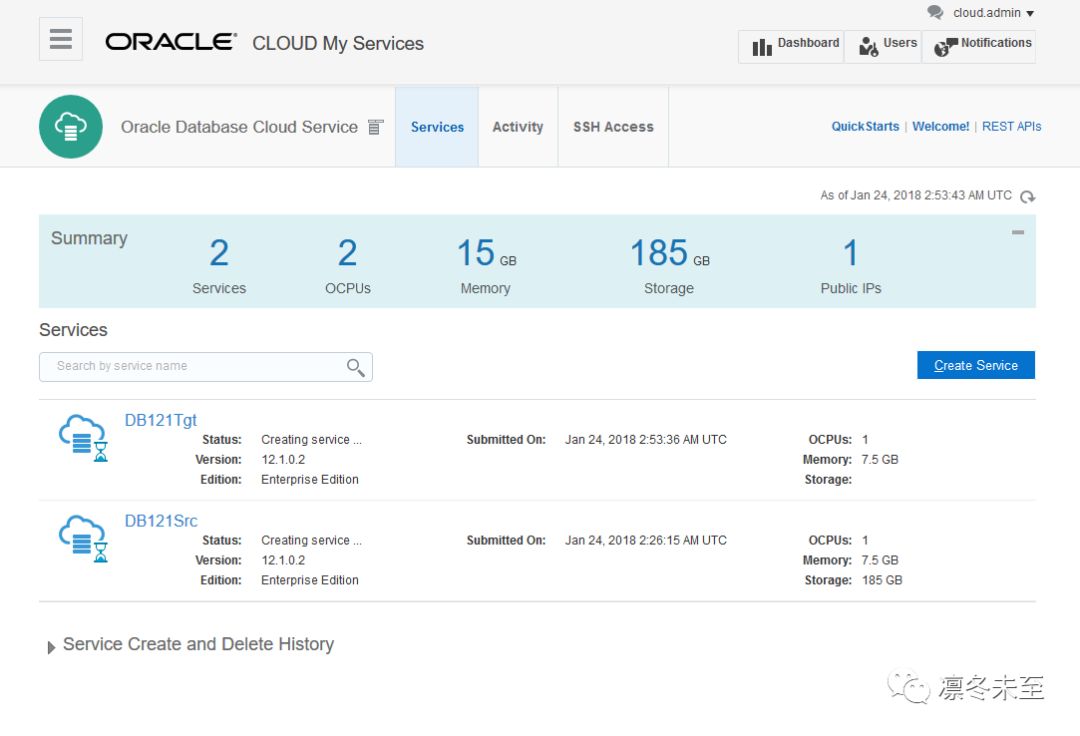Image resolution: width=1080 pixels, height=736 pixels.
Task: Click the Oracle Database Cloud Service round icon
Action: tap(71, 127)
